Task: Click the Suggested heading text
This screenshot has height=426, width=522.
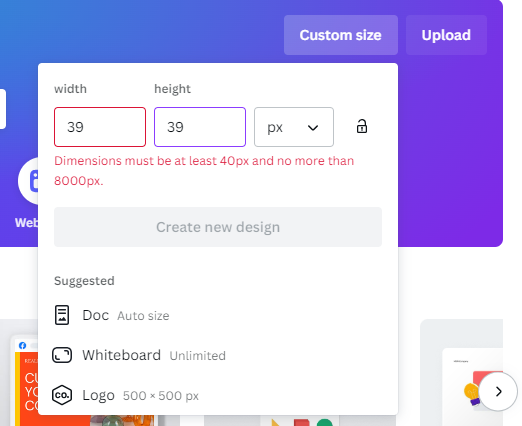Action: (84, 281)
